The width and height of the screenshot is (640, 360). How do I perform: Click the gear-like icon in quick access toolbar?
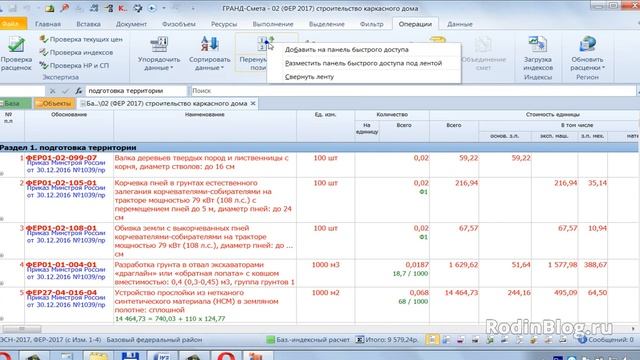click(138, 8)
